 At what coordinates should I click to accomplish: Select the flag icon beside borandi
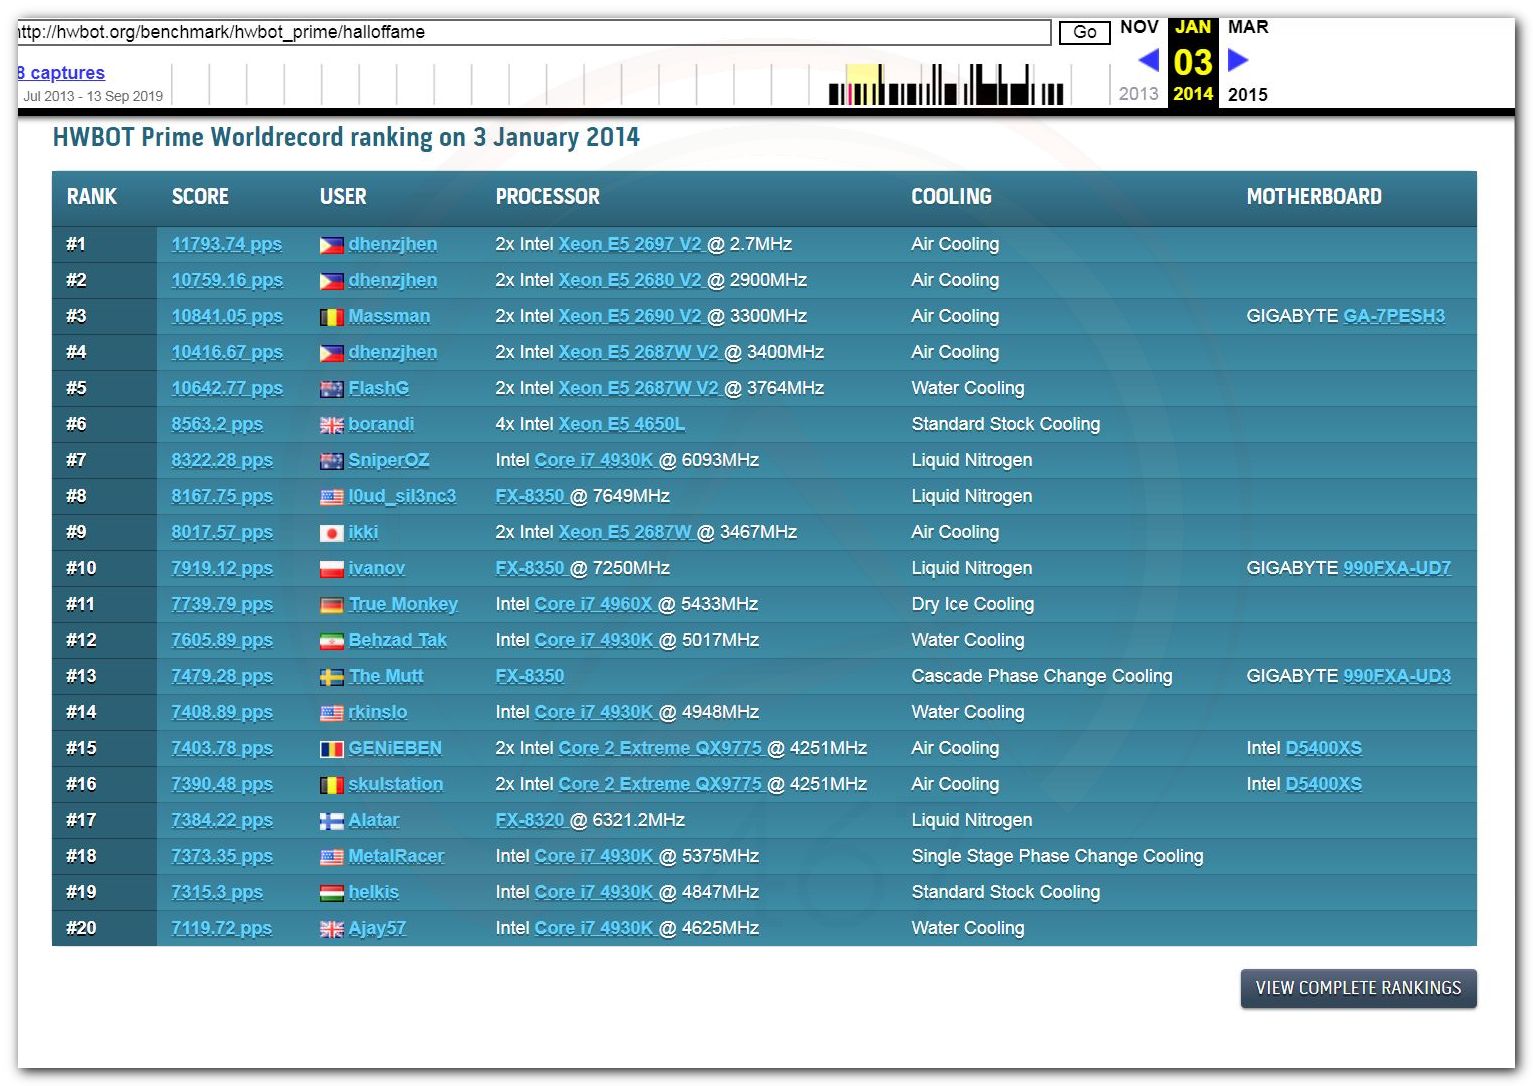[331, 425]
